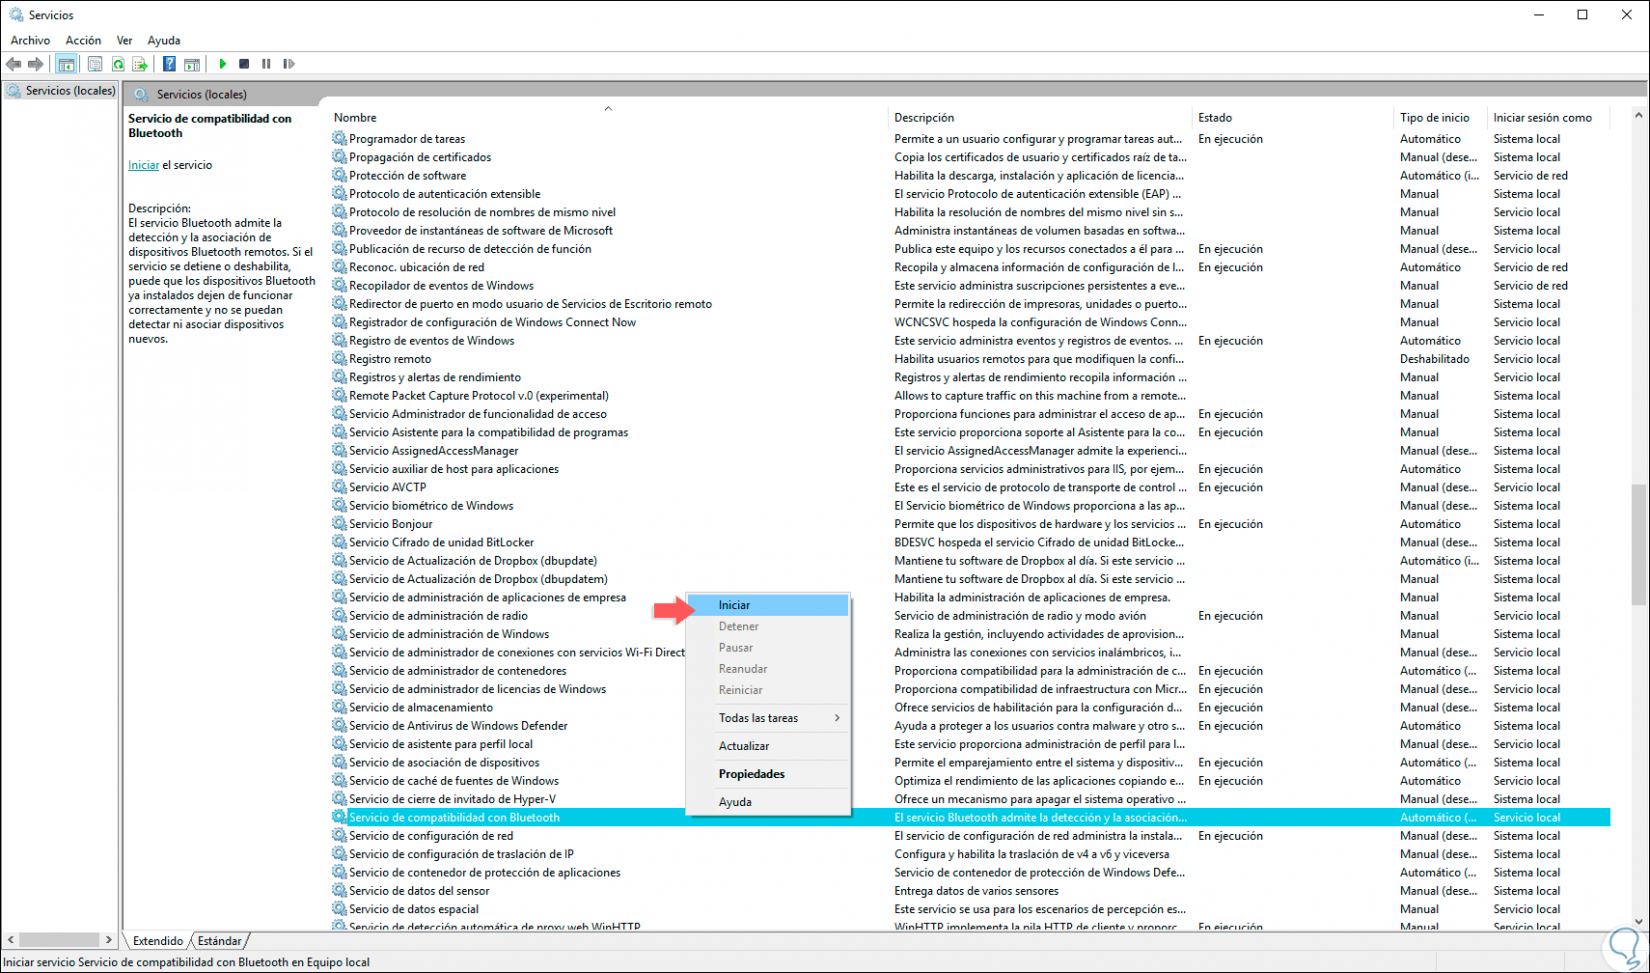The height and width of the screenshot is (973, 1650).
Task: Click gear icon of Servicio de almacenamiento
Action: point(339,707)
